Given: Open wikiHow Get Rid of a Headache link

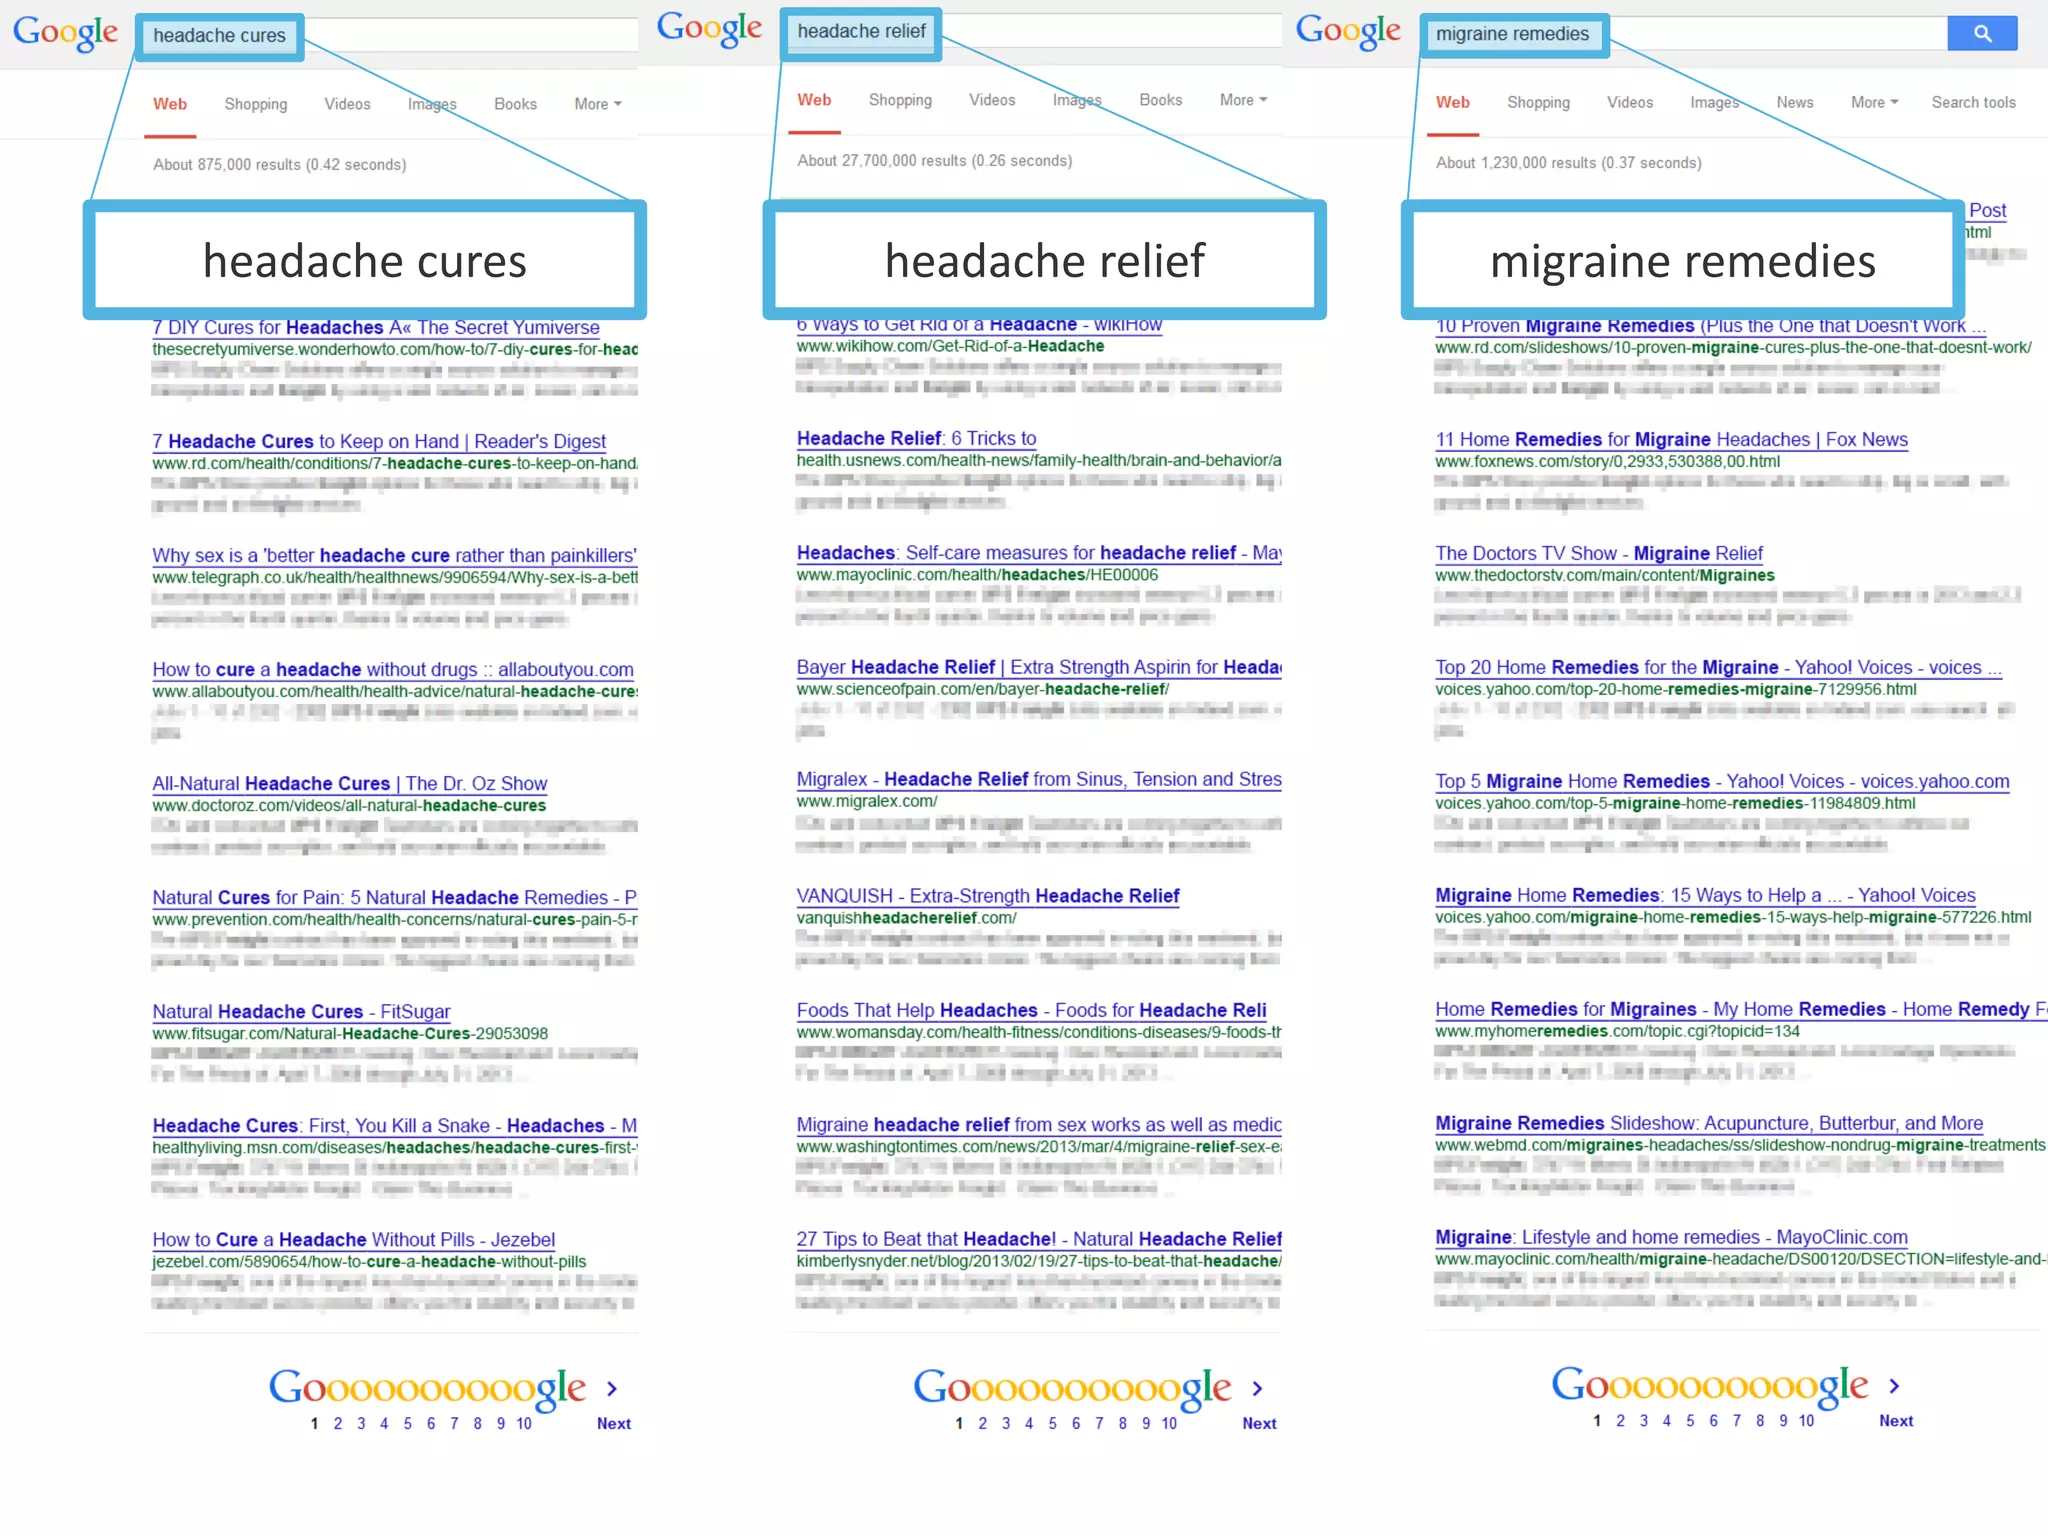Looking at the screenshot, I should point(979,324).
